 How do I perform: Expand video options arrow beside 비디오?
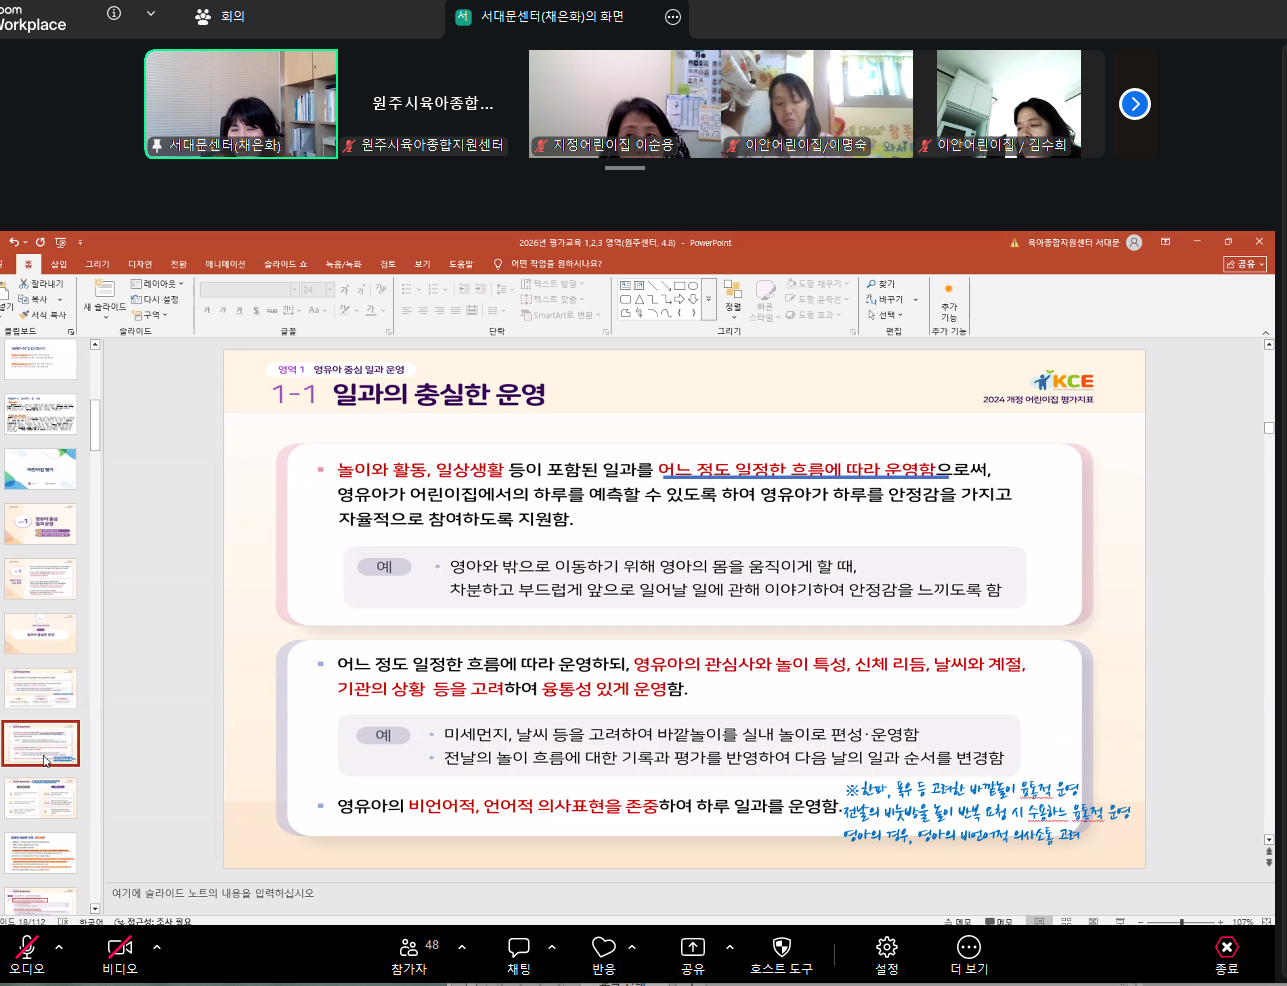coord(157,946)
